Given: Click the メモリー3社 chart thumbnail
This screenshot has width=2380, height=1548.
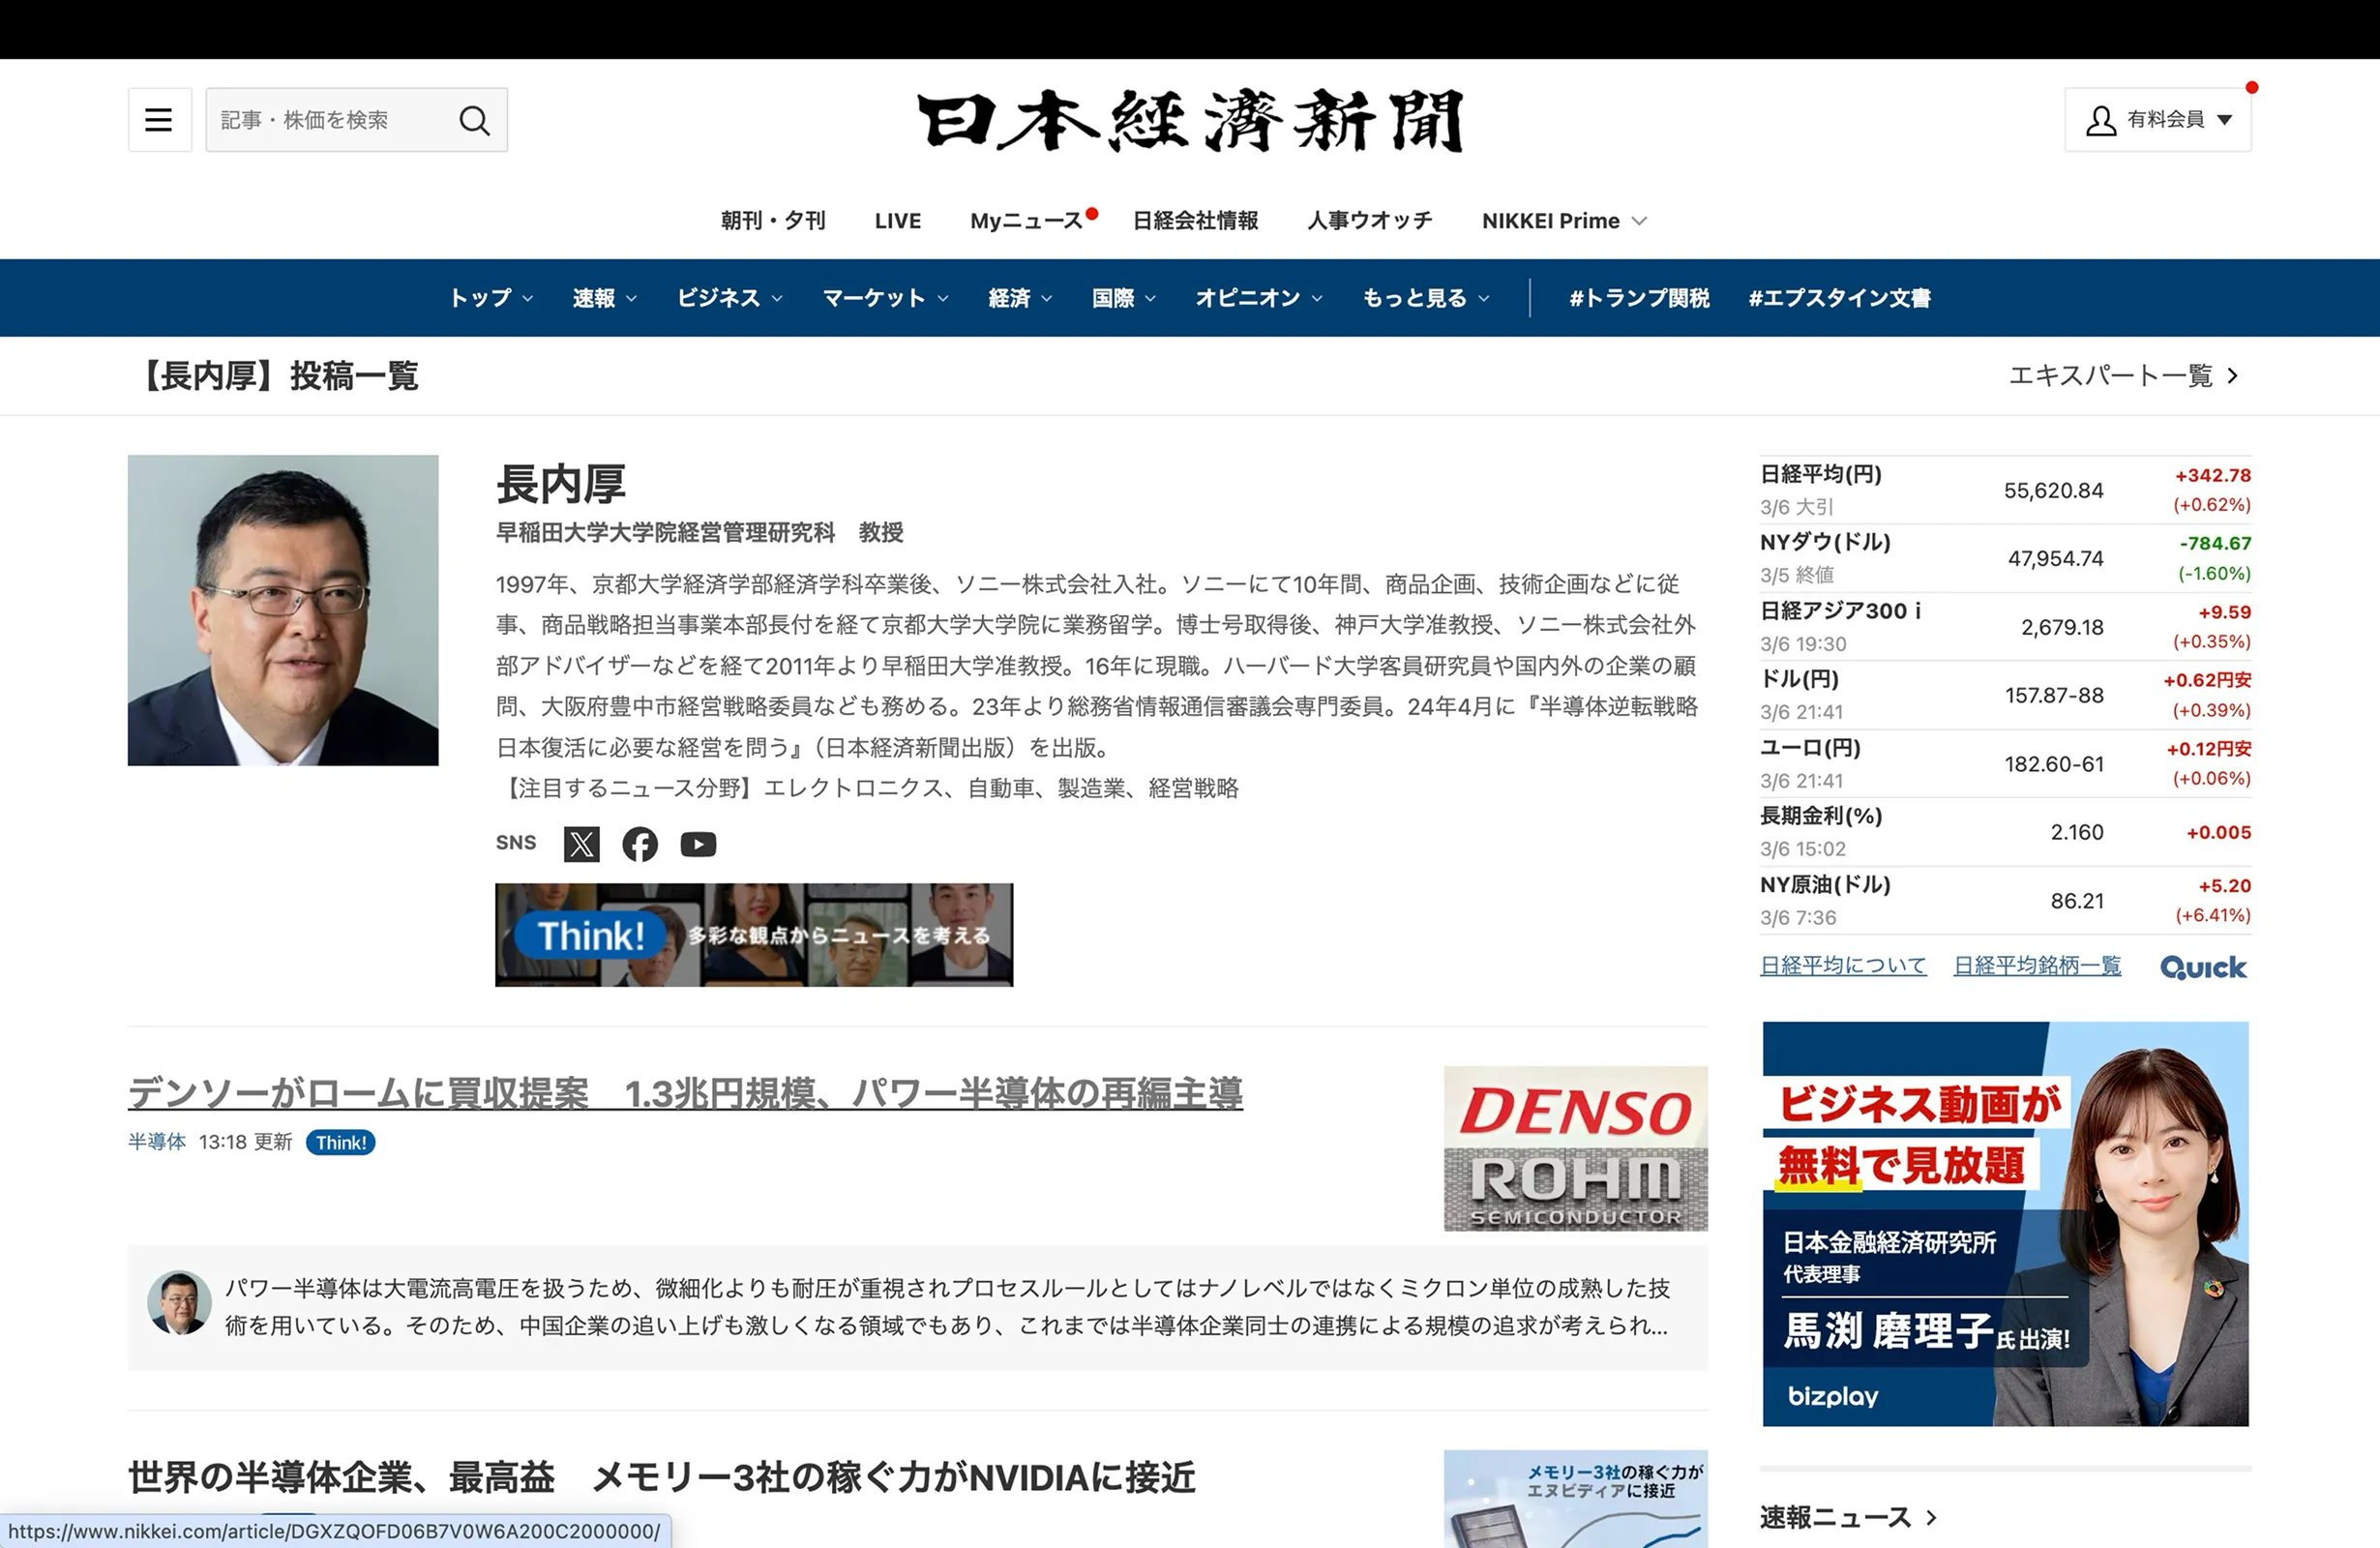Looking at the screenshot, I should [1575, 1499].
